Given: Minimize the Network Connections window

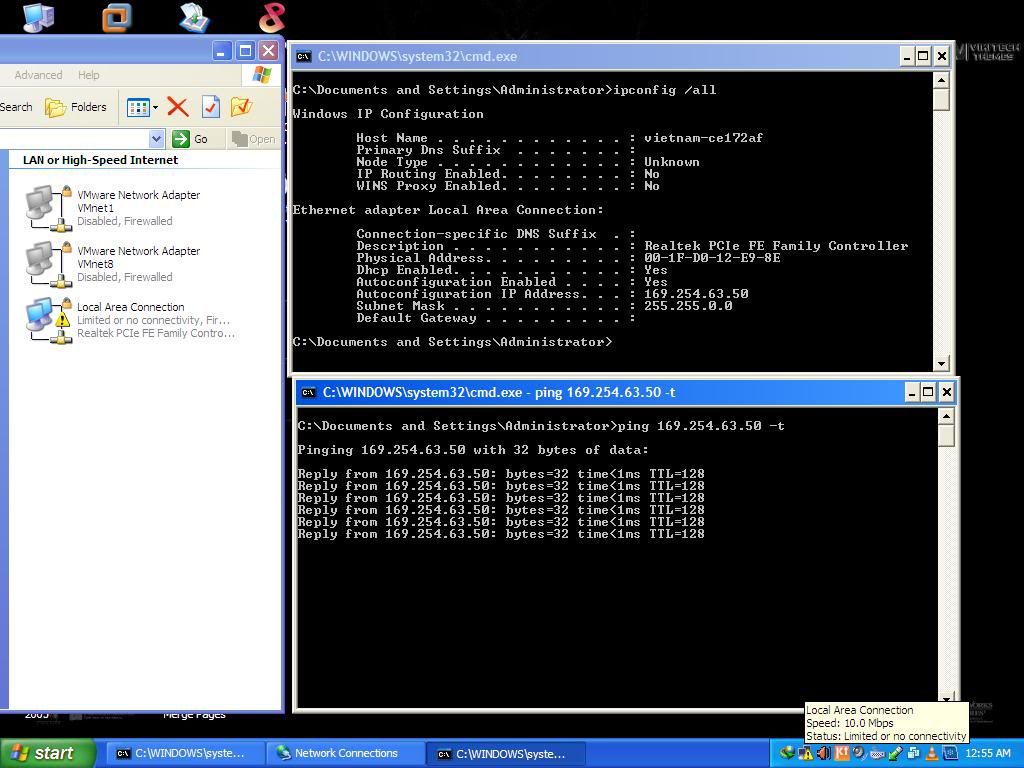Looking at the screenshot, I should tap(221, 51).
